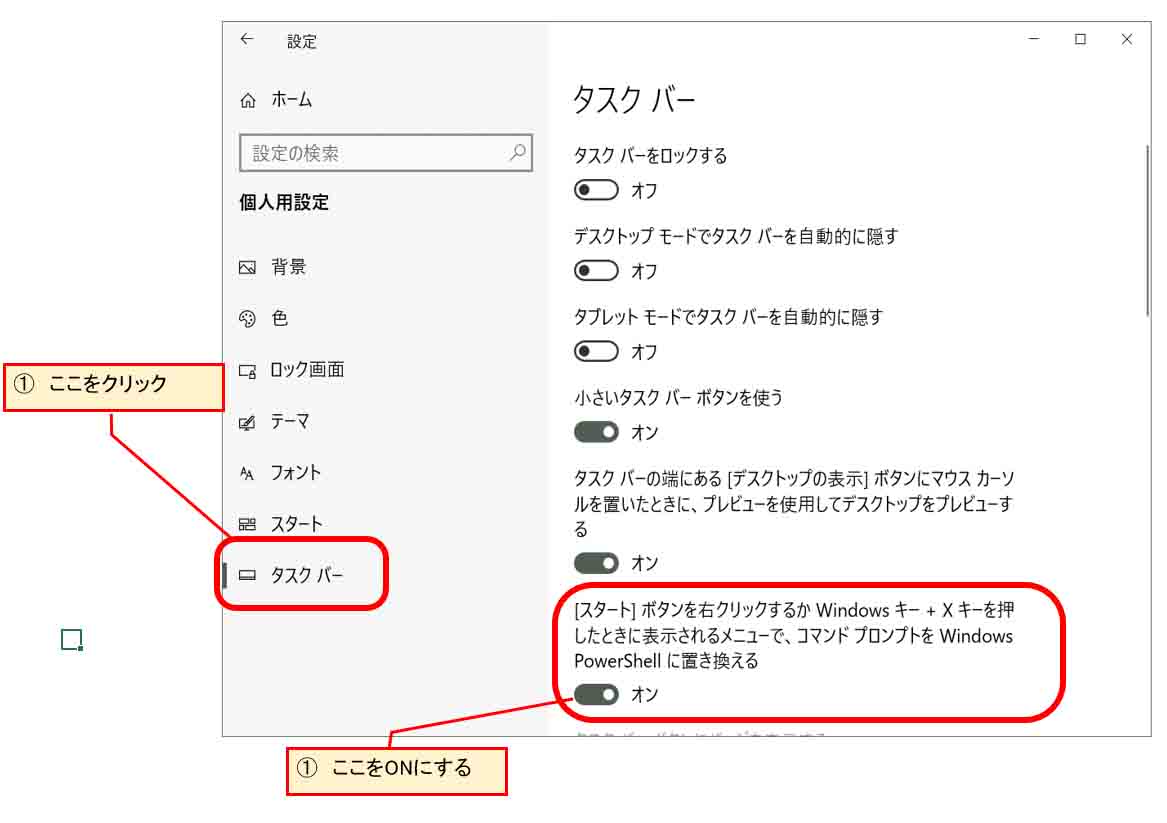Click the テーマ icon in sidebar
Viewport: 1167px width, 823px height.
point(248,423)
